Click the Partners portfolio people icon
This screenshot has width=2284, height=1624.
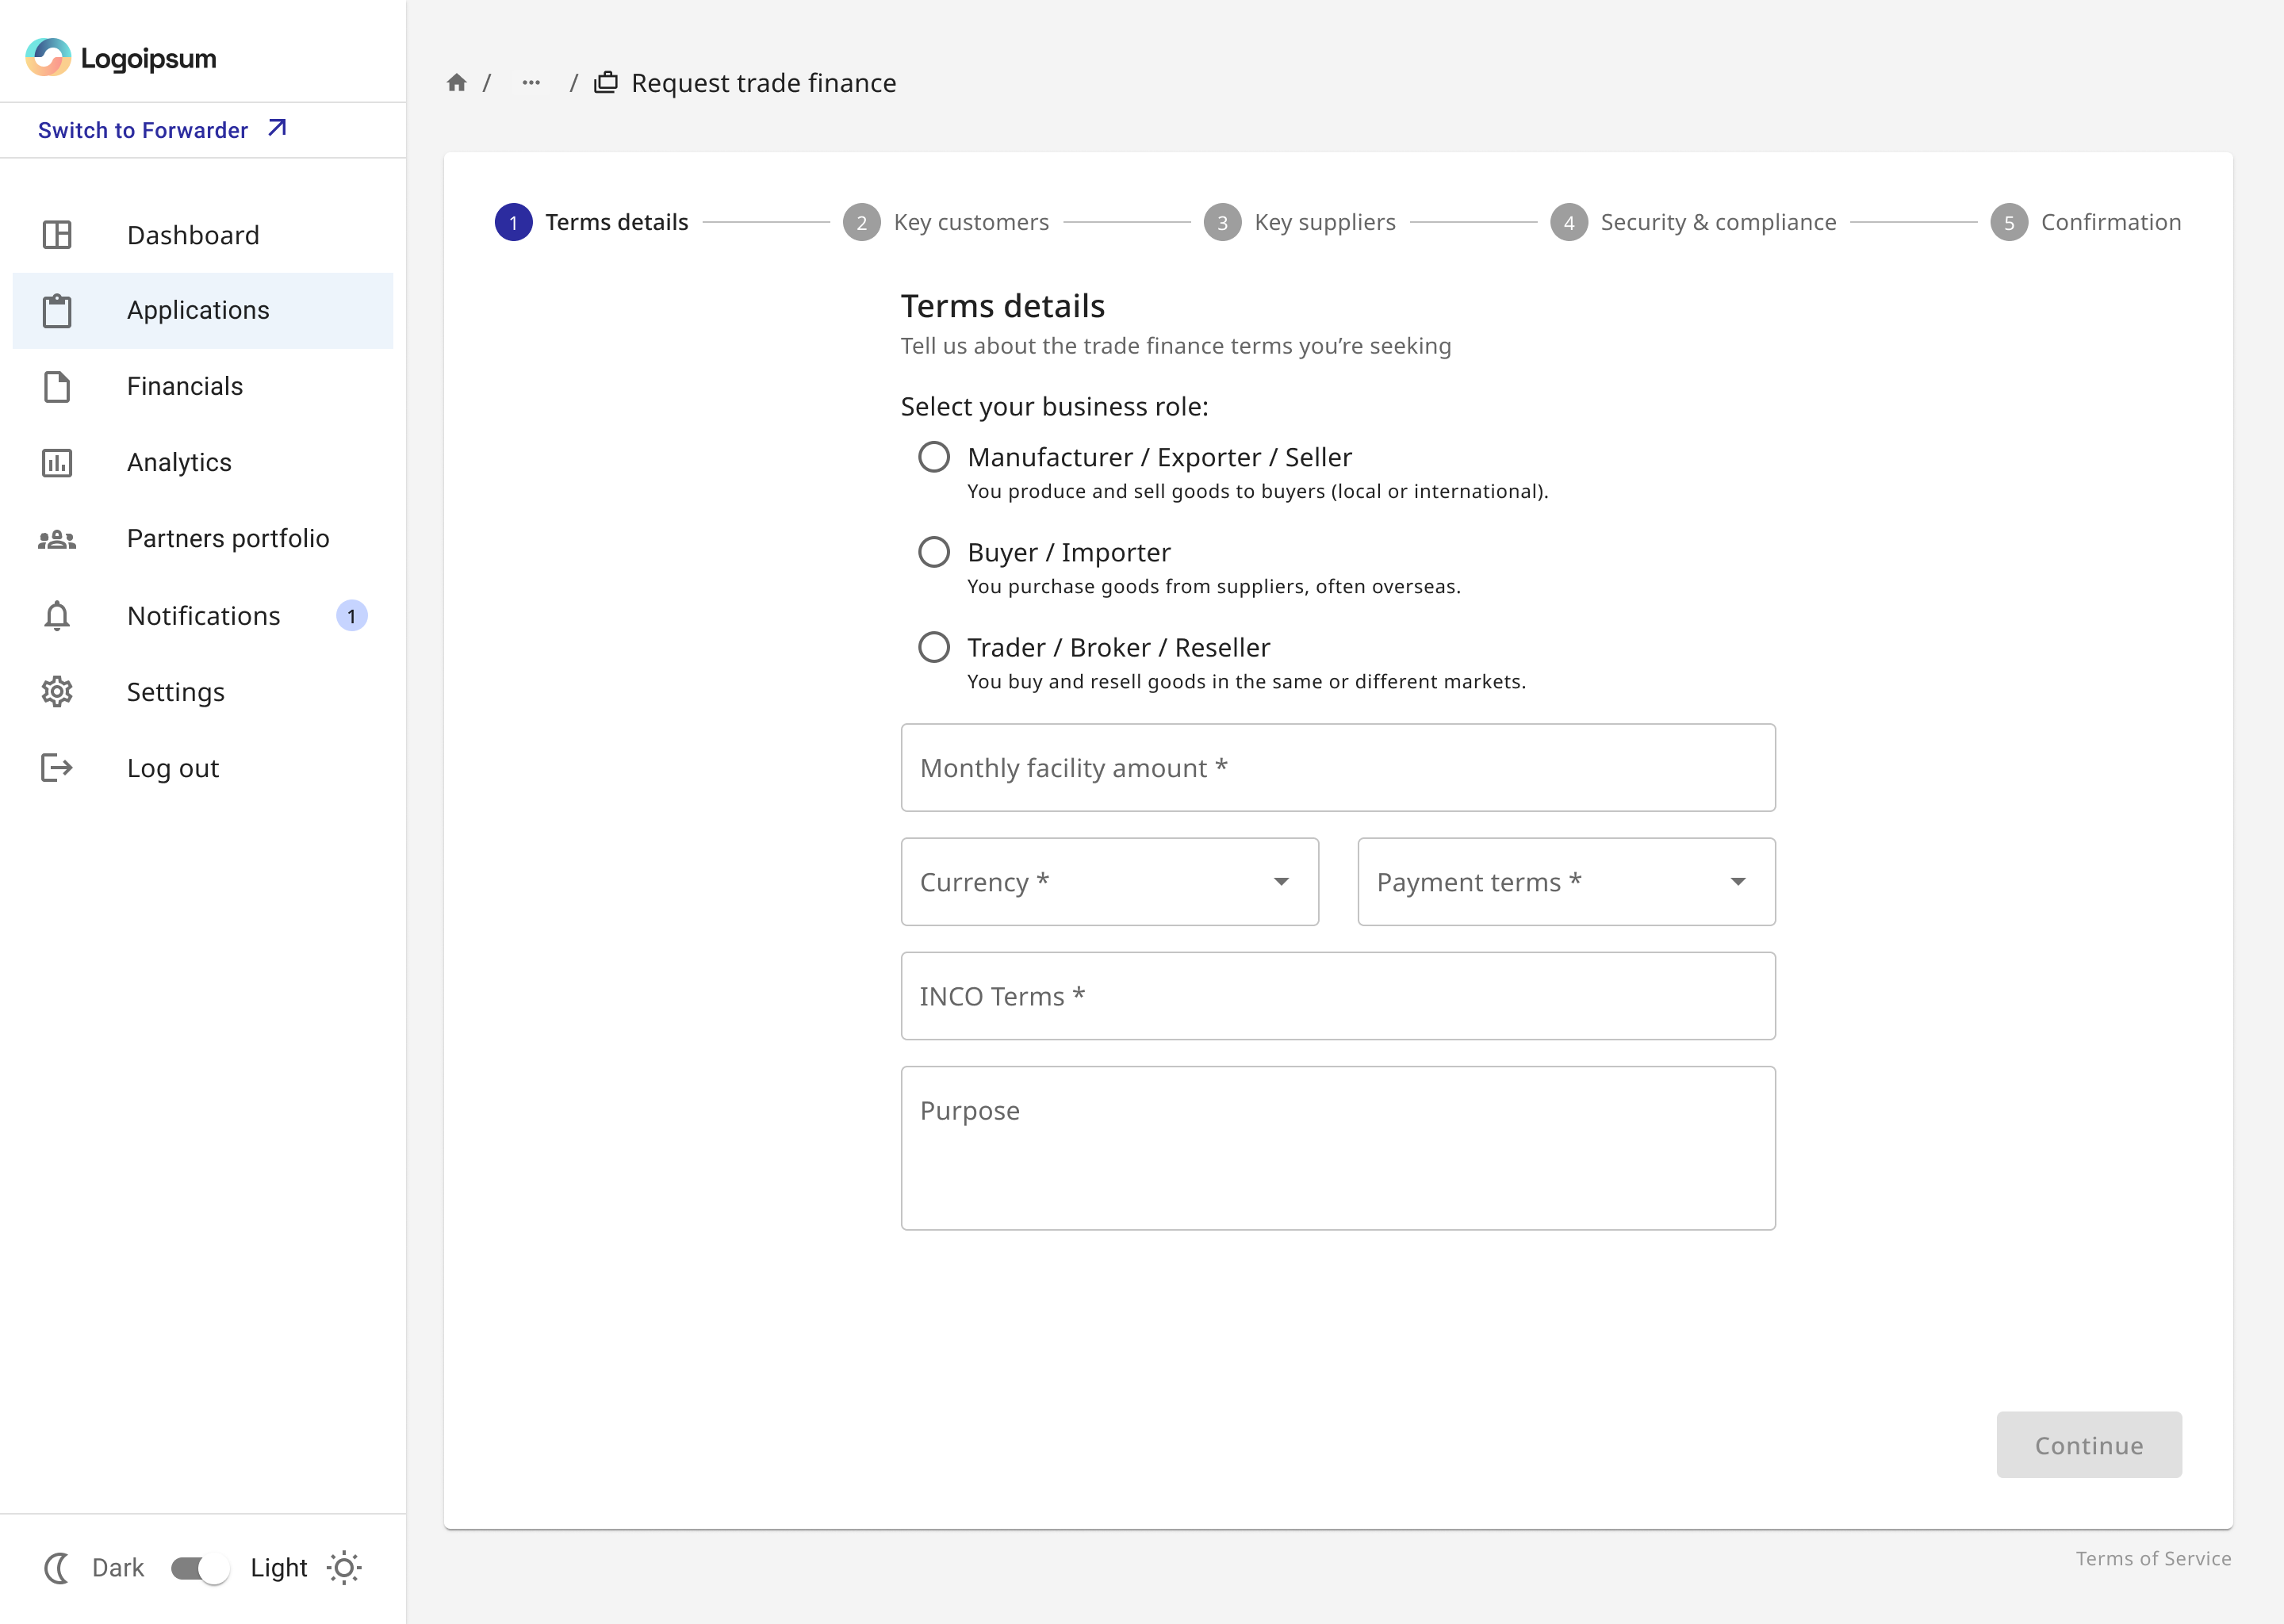(57, 539)
